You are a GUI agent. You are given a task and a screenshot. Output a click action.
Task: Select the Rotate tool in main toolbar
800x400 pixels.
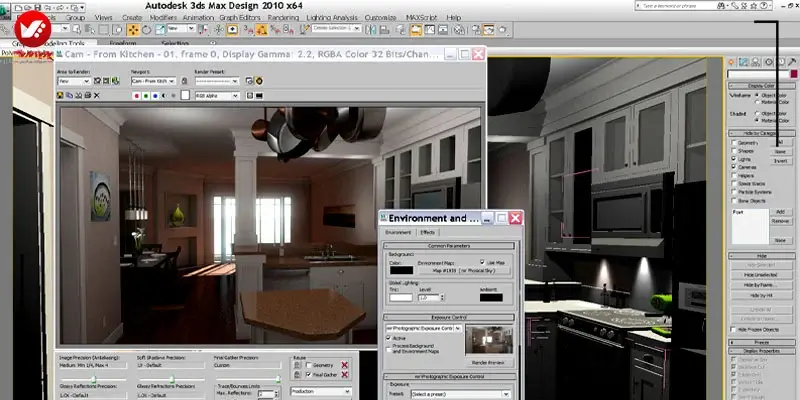(146, 29)
